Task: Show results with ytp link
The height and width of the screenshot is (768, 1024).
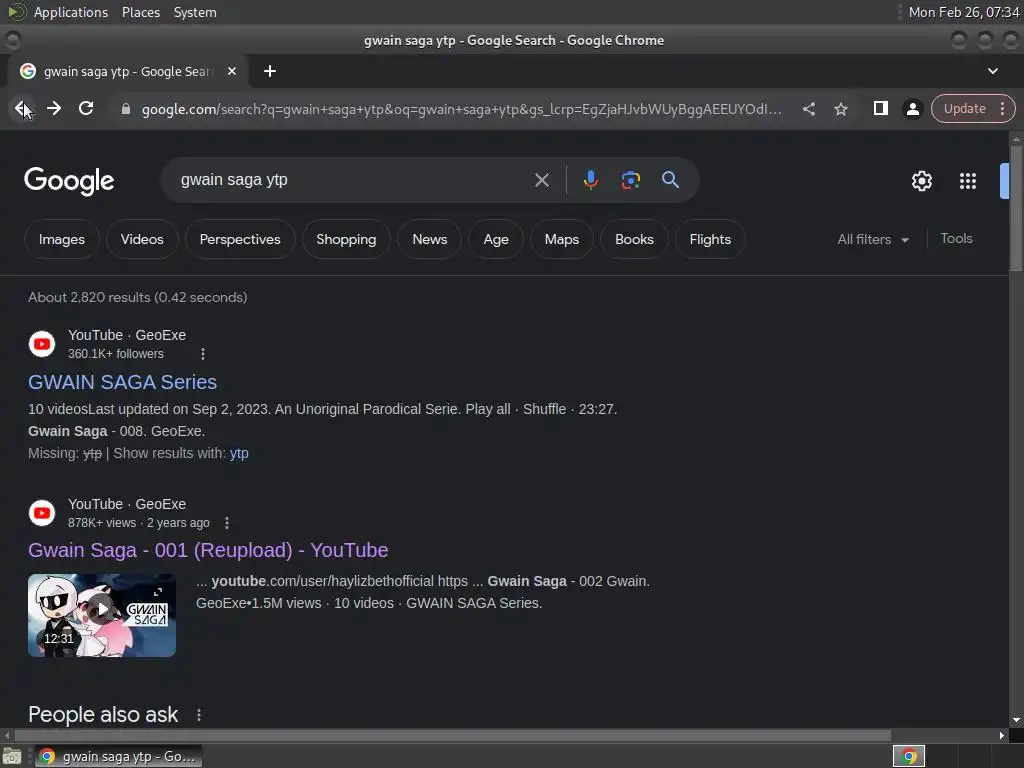Action: click(x=239, y=453)
